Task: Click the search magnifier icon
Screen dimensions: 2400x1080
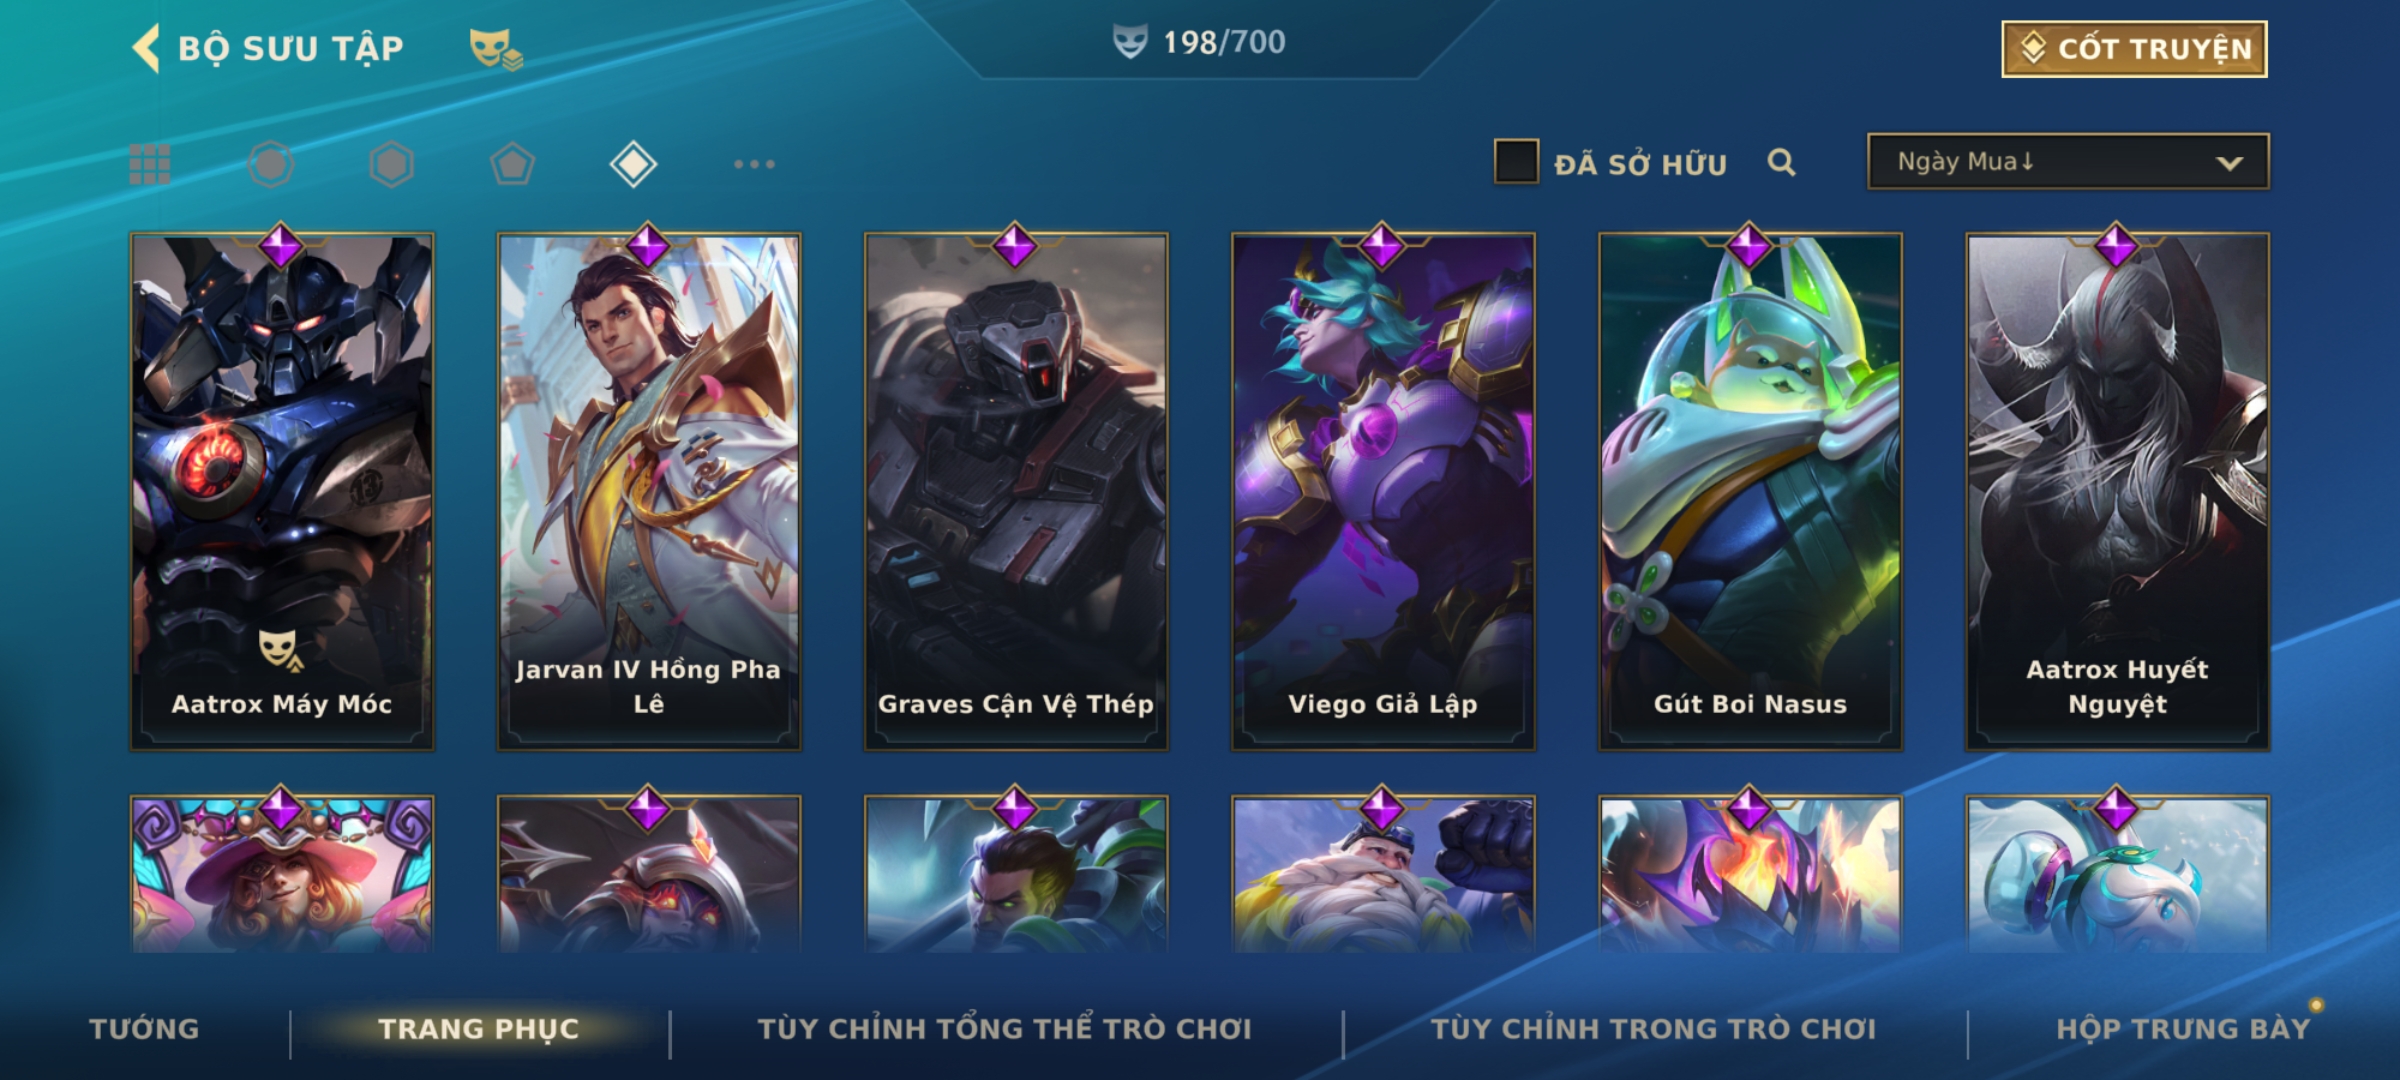Action: point(1781,162)
